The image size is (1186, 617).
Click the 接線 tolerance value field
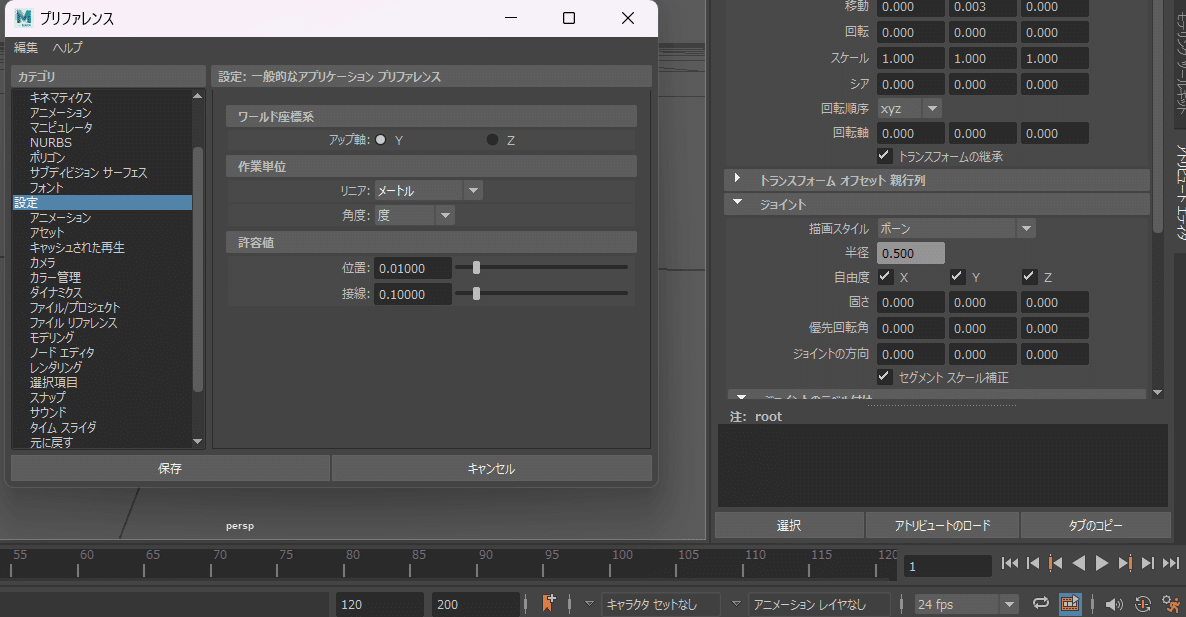click(413, 294)
